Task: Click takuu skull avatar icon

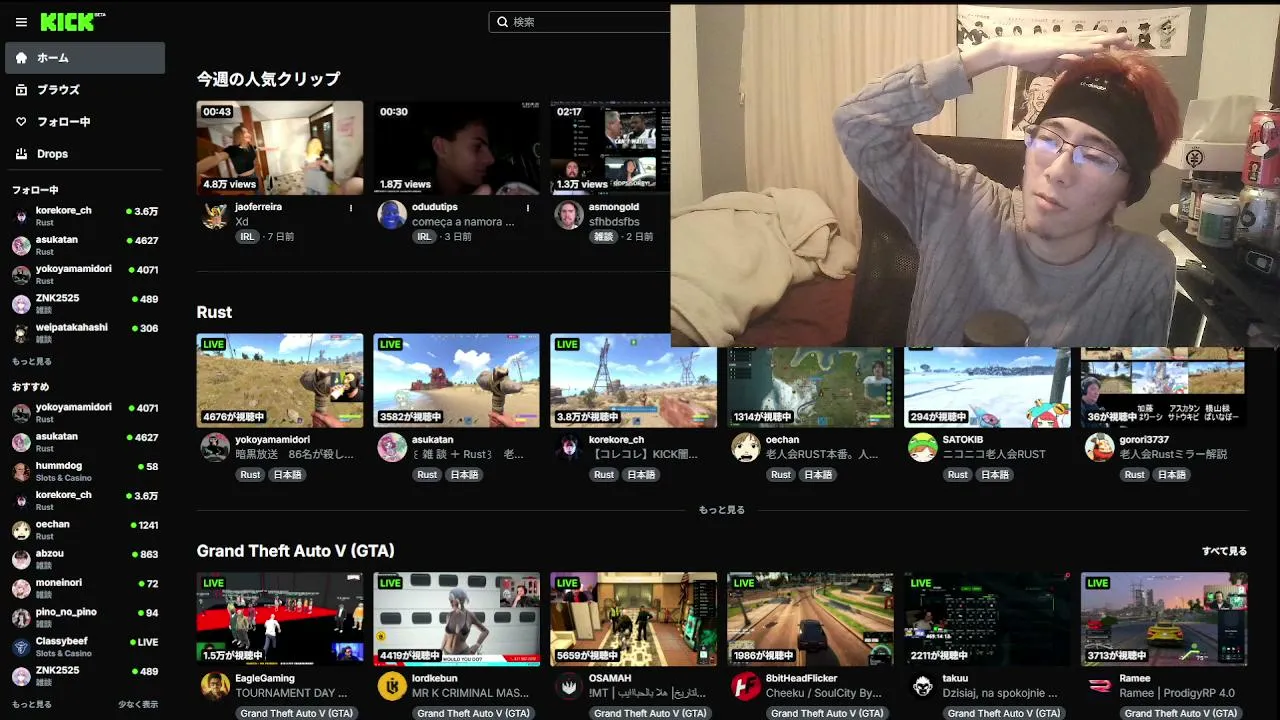Action: (922, 686)
